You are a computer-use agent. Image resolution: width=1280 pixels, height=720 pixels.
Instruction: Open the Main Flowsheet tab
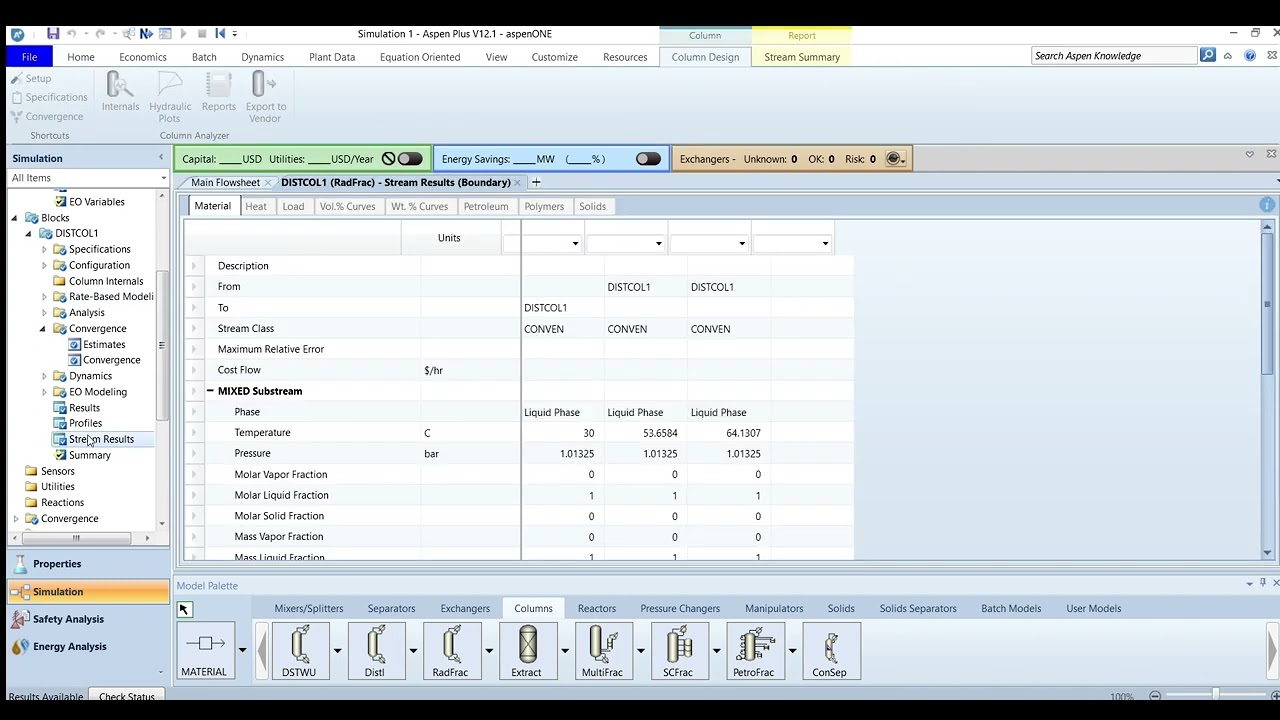pos(225,183)
